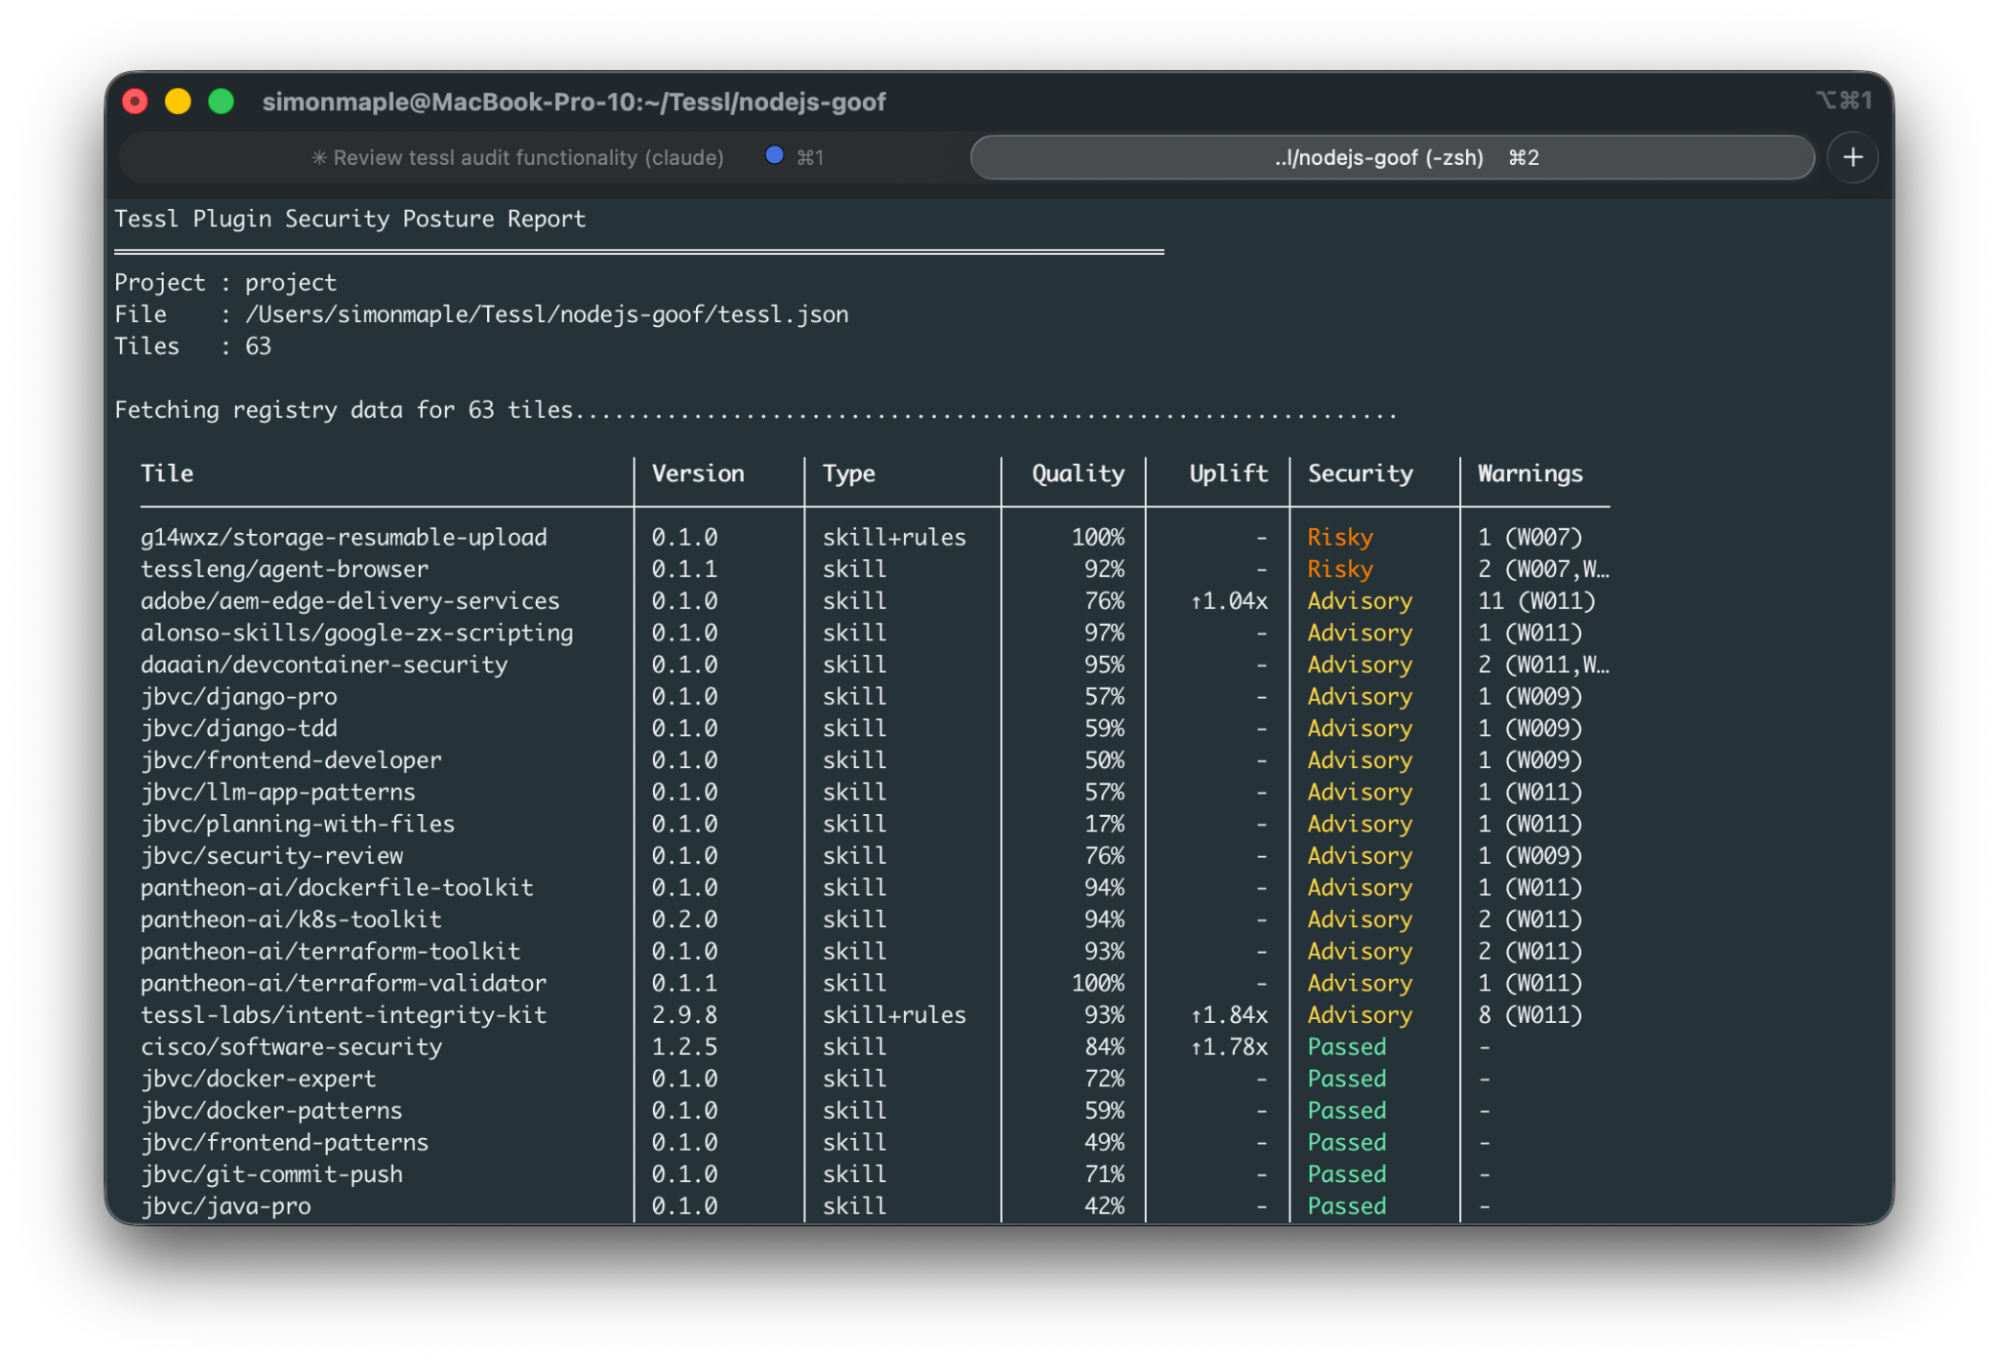Click tile 'jbvc/llm-app-patterns'
Viewport: 1999px width, 1364px height.
point(278,793)
